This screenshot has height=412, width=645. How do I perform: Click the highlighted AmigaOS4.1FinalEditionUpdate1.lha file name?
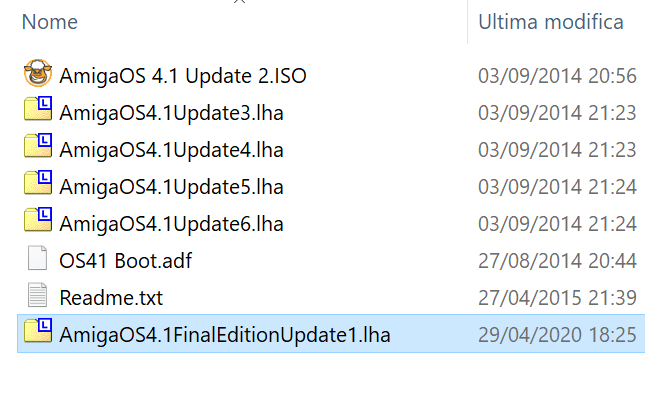pos(225,334)
